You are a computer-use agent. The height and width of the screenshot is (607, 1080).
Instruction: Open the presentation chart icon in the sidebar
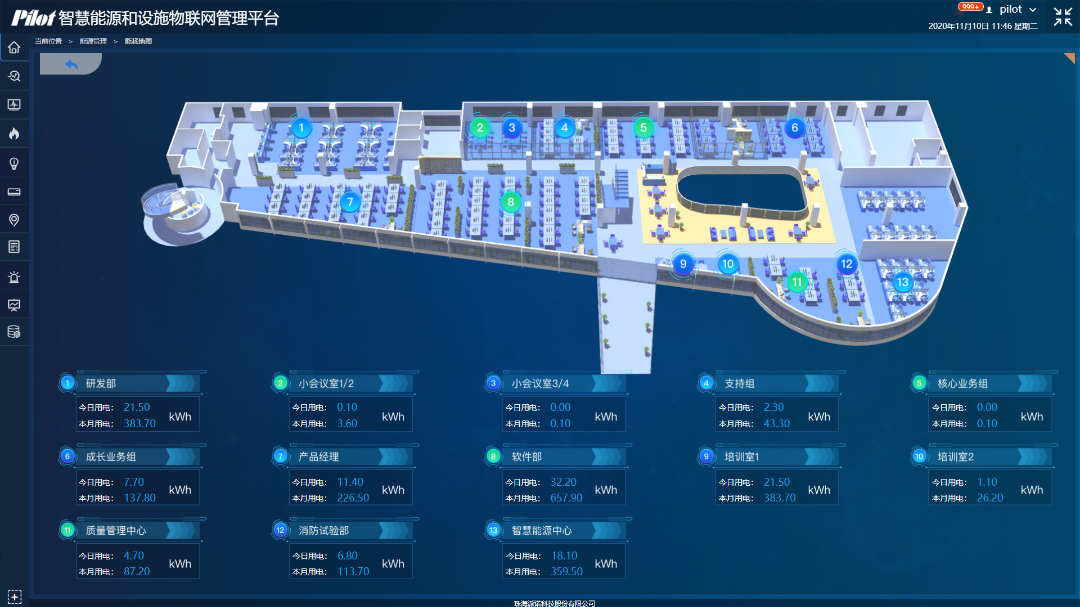[x=14, y=305]
